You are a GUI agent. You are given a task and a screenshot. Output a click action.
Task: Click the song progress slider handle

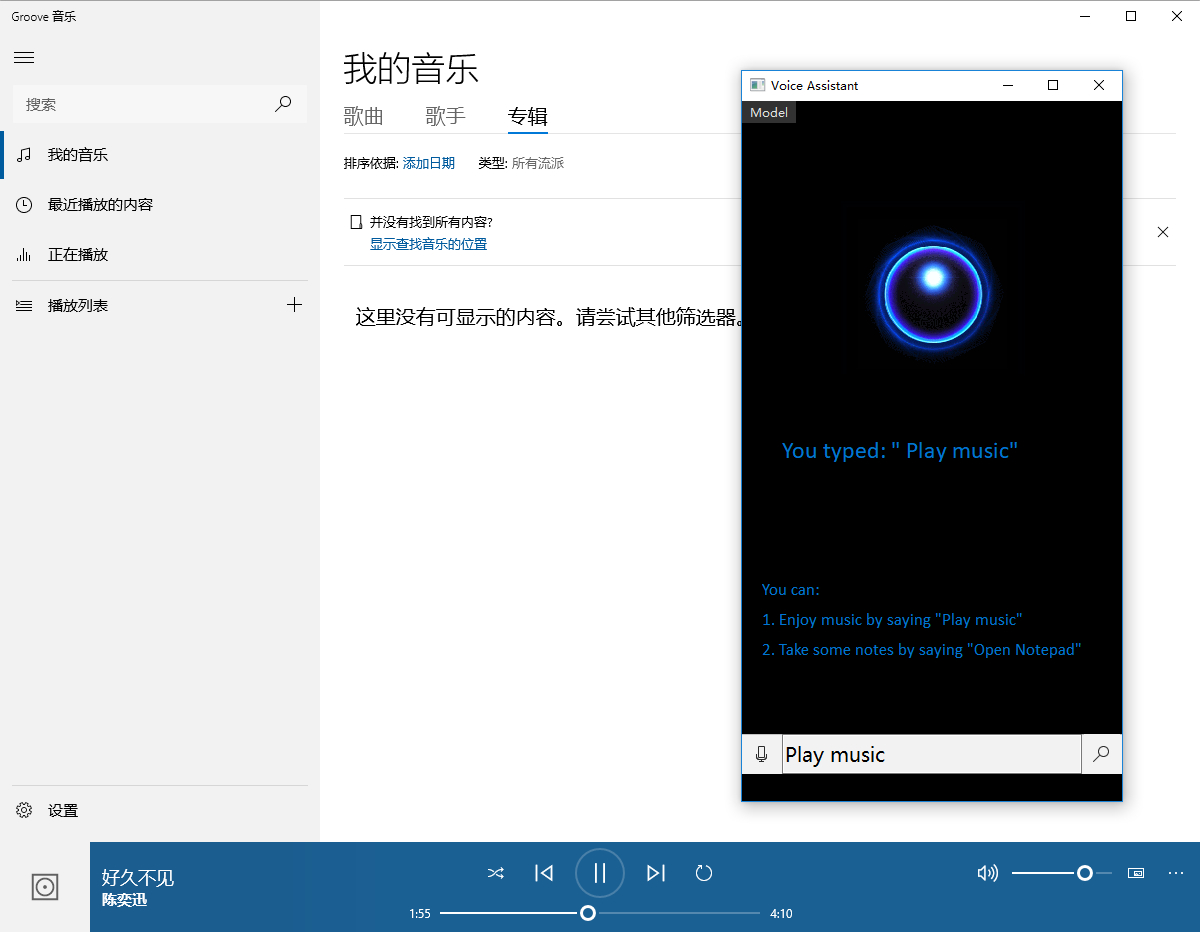pos(588,913)
